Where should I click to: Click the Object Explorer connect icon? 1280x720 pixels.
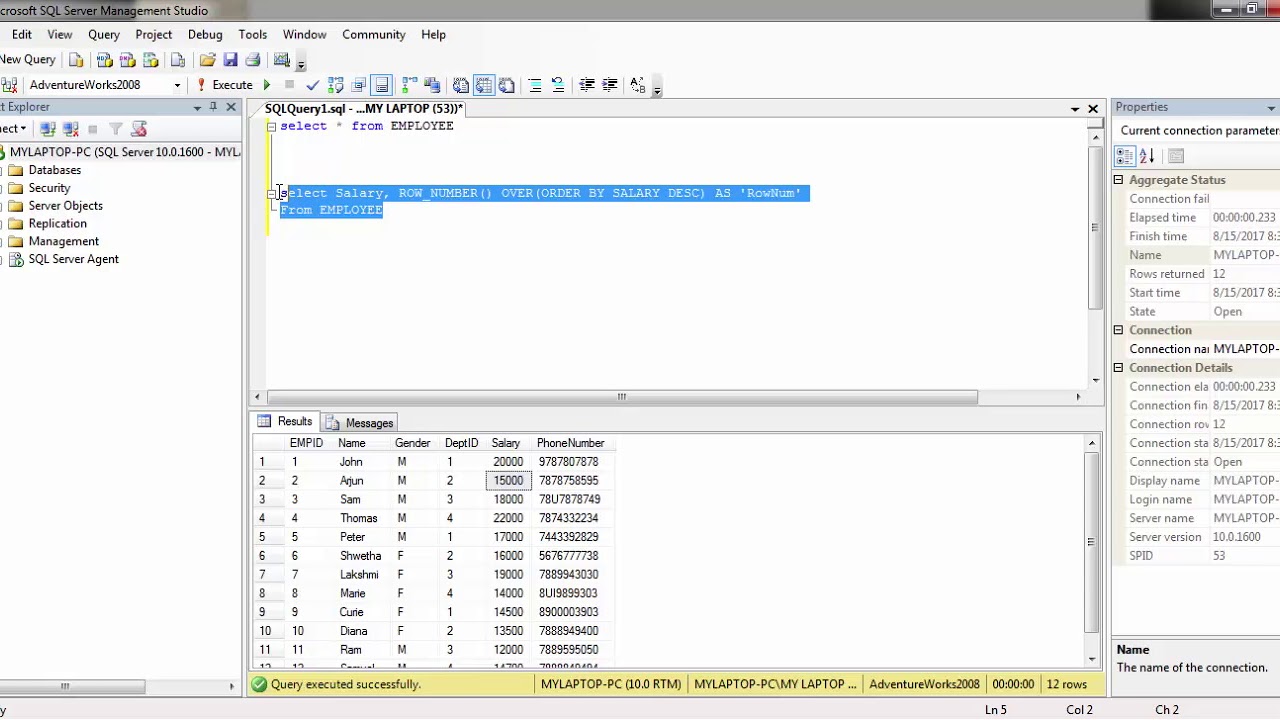click(x=47, y=129)
